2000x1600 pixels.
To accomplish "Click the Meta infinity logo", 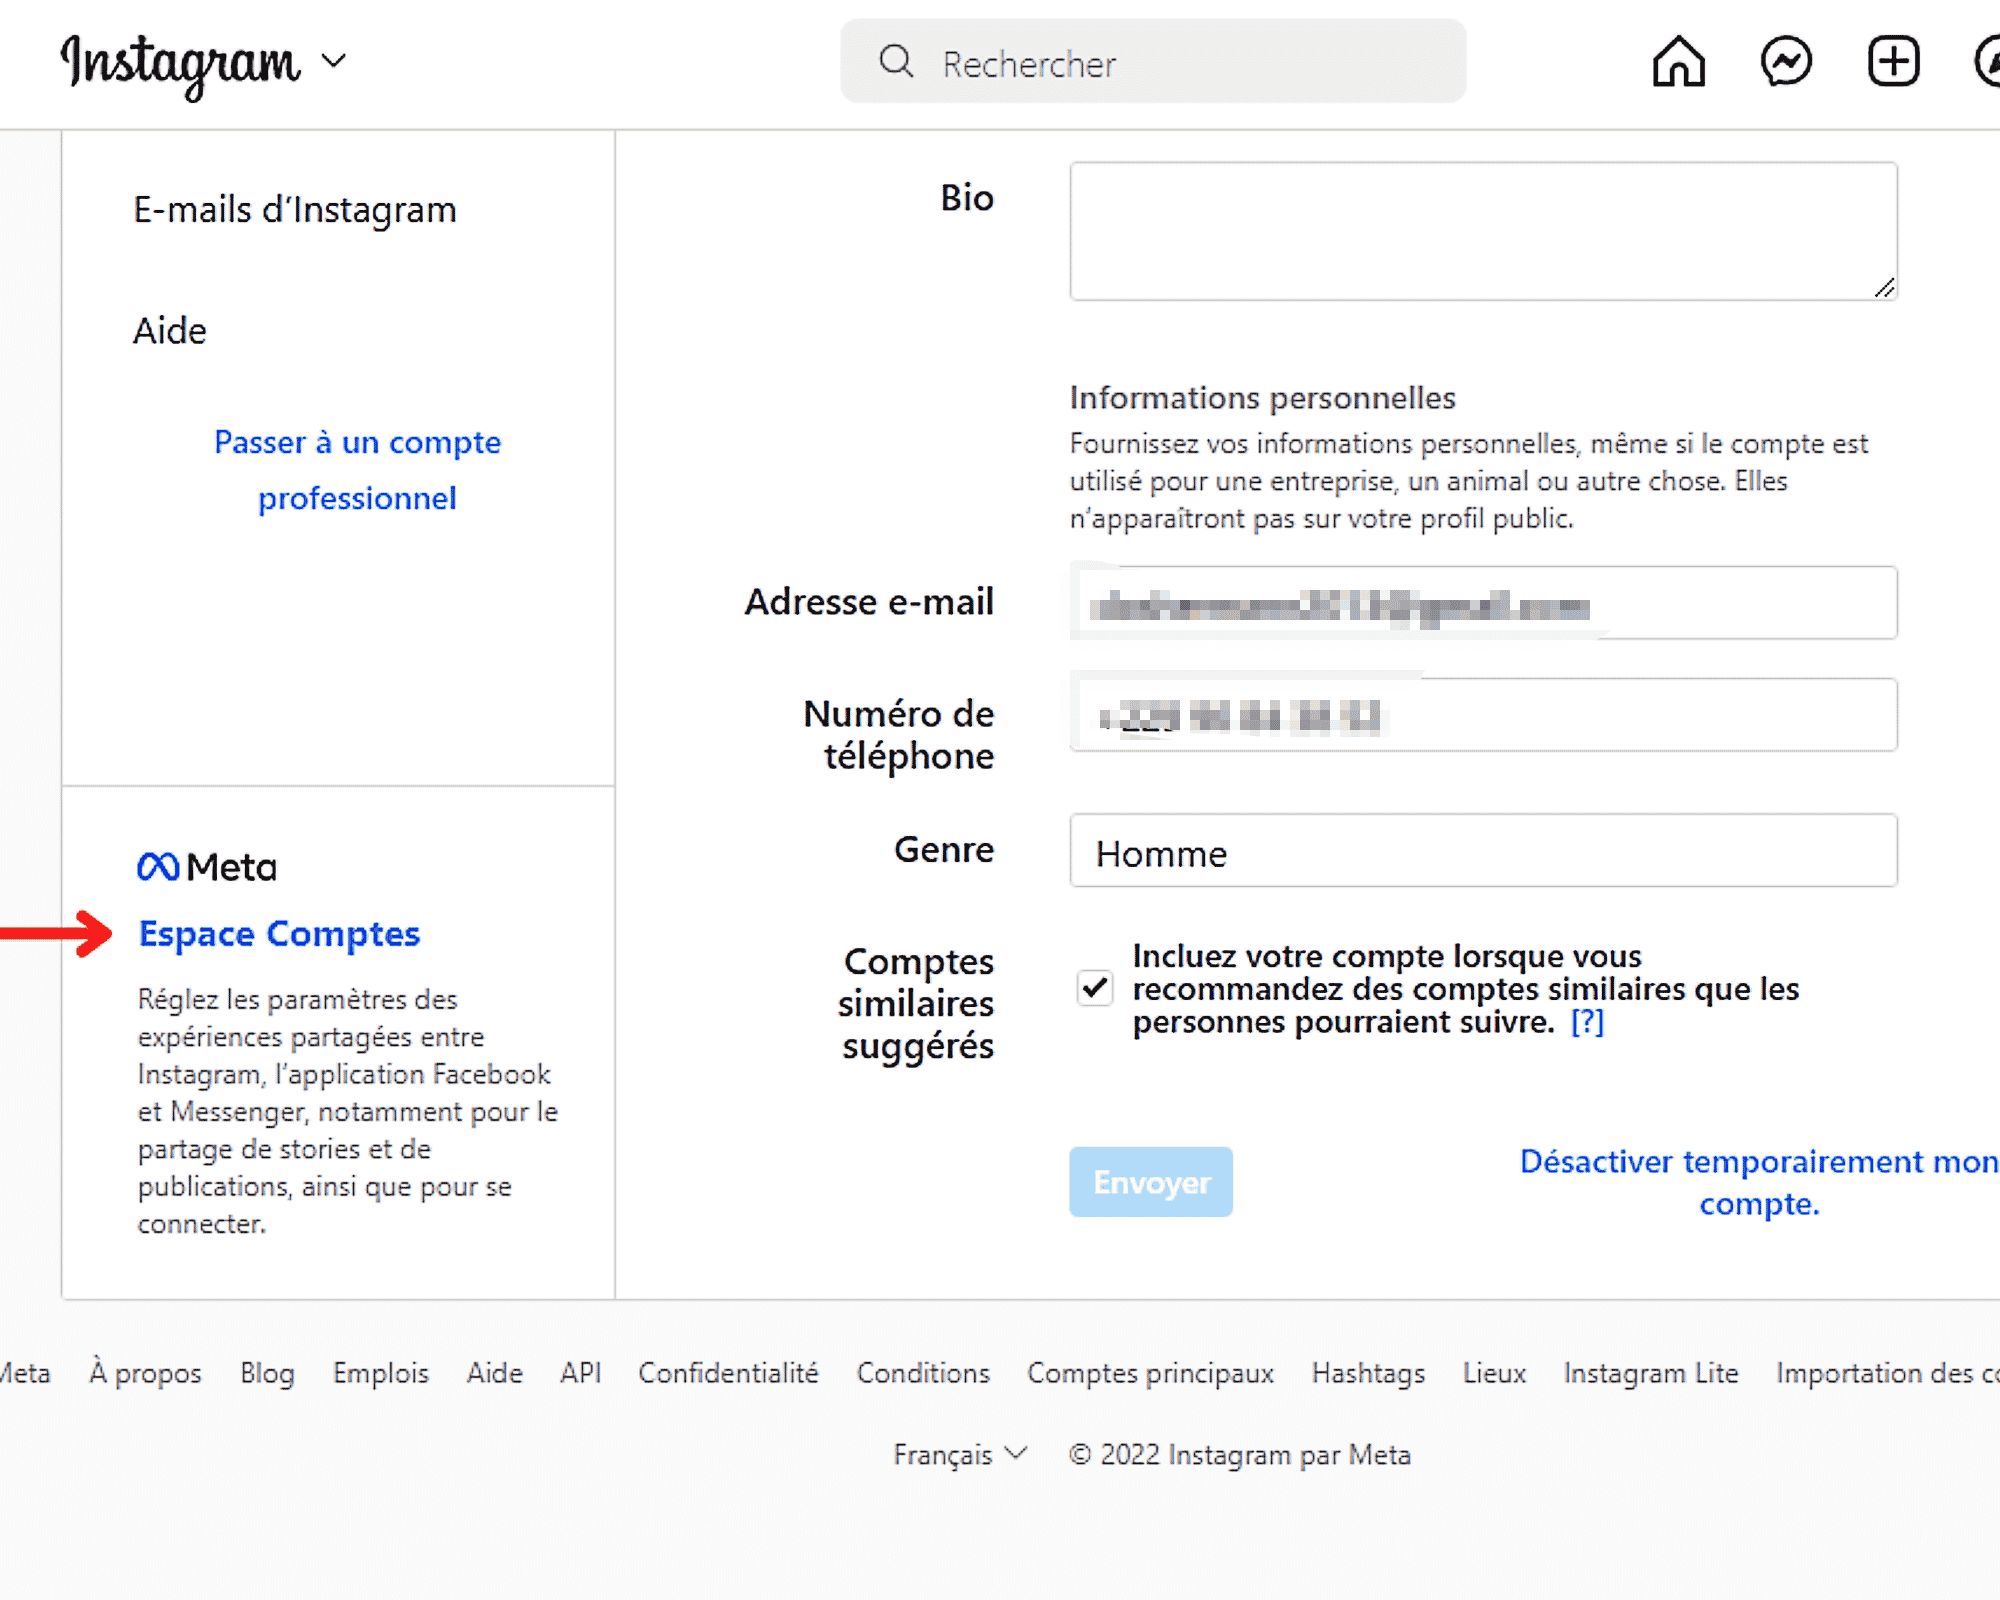I will (158, 866).
